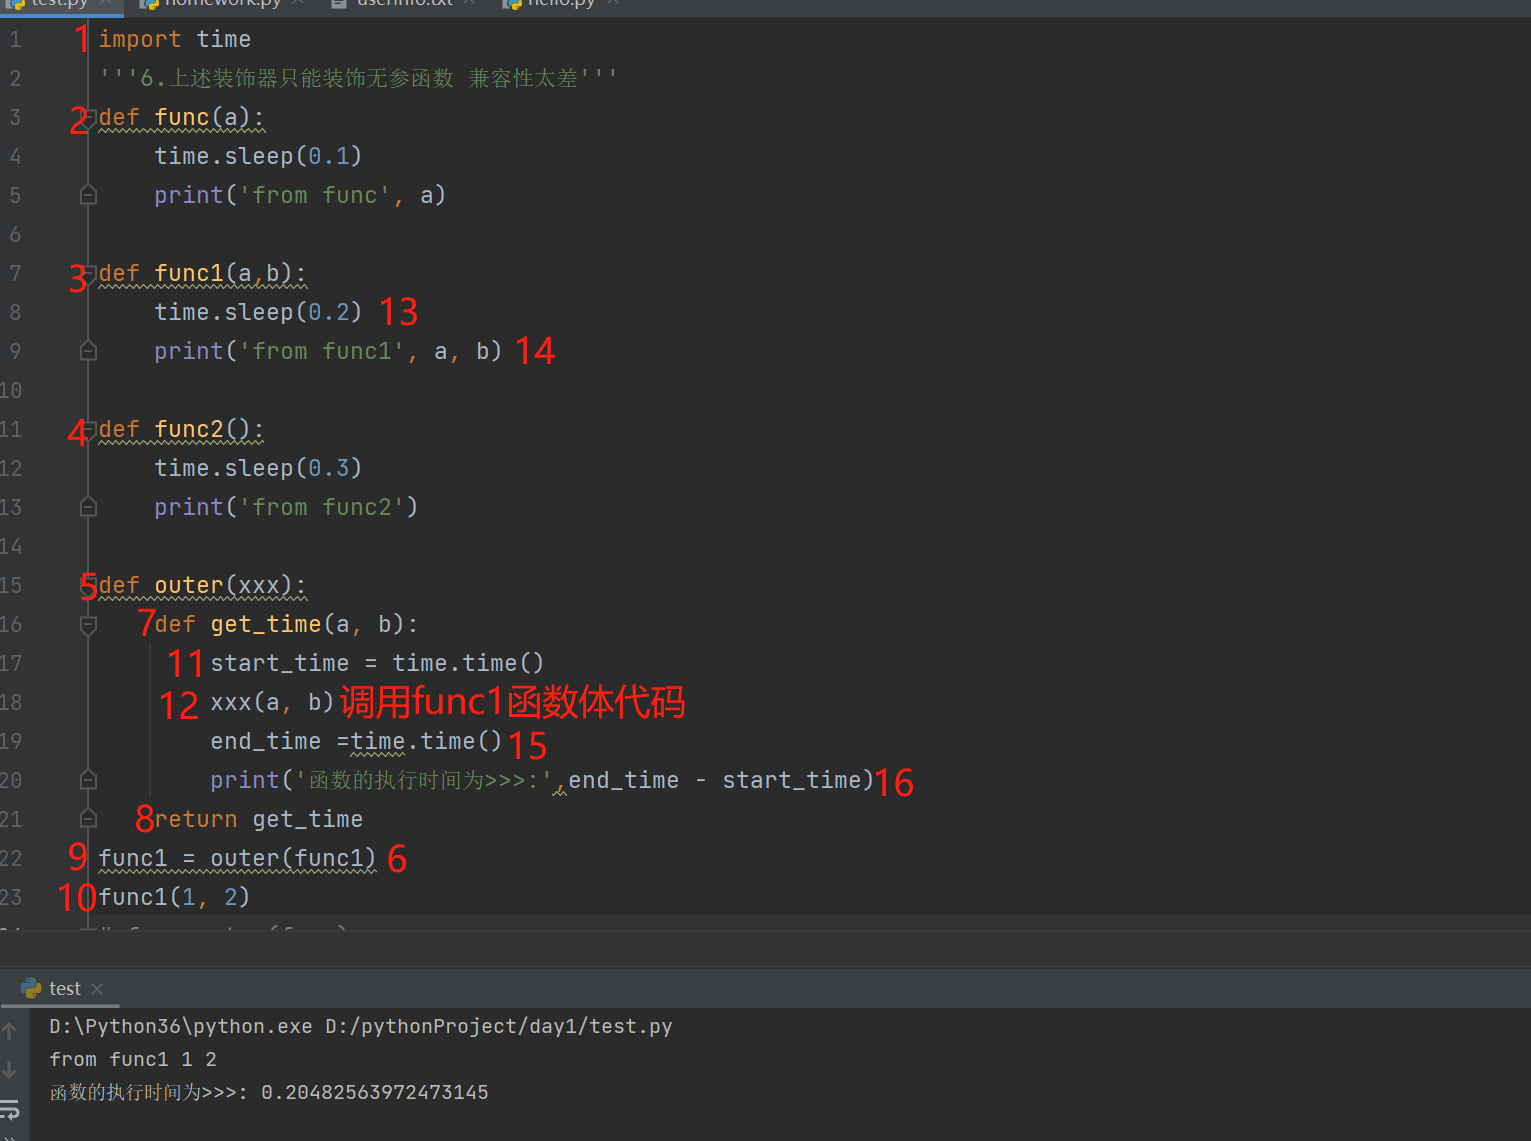The width and height of the screenshot is (1531, 1141).
Task: Click the fold end marker on line 5
Action: point(88,195)
